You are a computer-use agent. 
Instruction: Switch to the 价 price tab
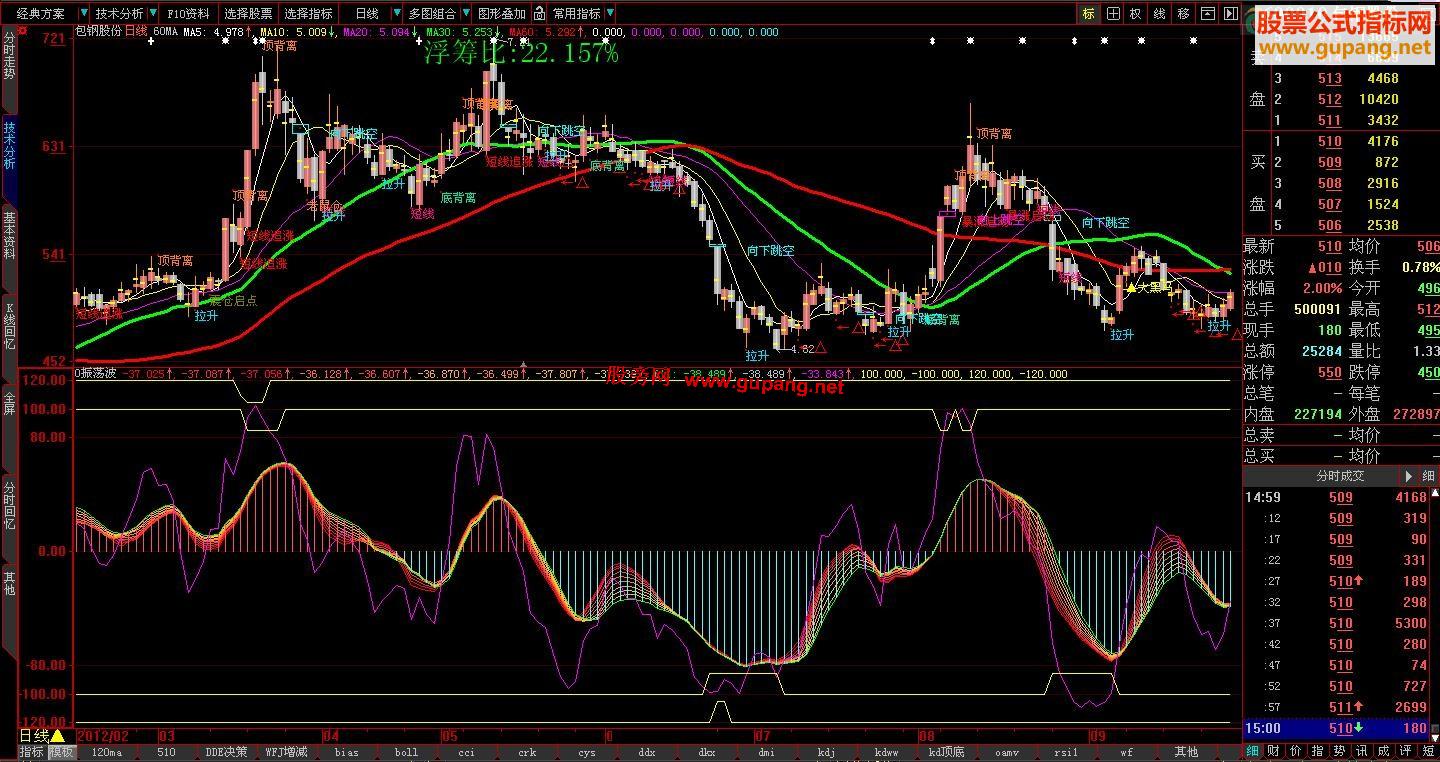[x=1296, y=751]
